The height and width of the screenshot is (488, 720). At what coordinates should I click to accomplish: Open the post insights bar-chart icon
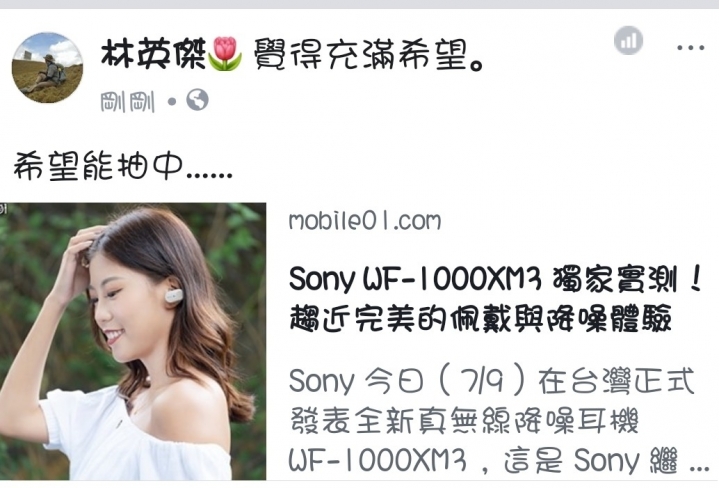(628, 40)
